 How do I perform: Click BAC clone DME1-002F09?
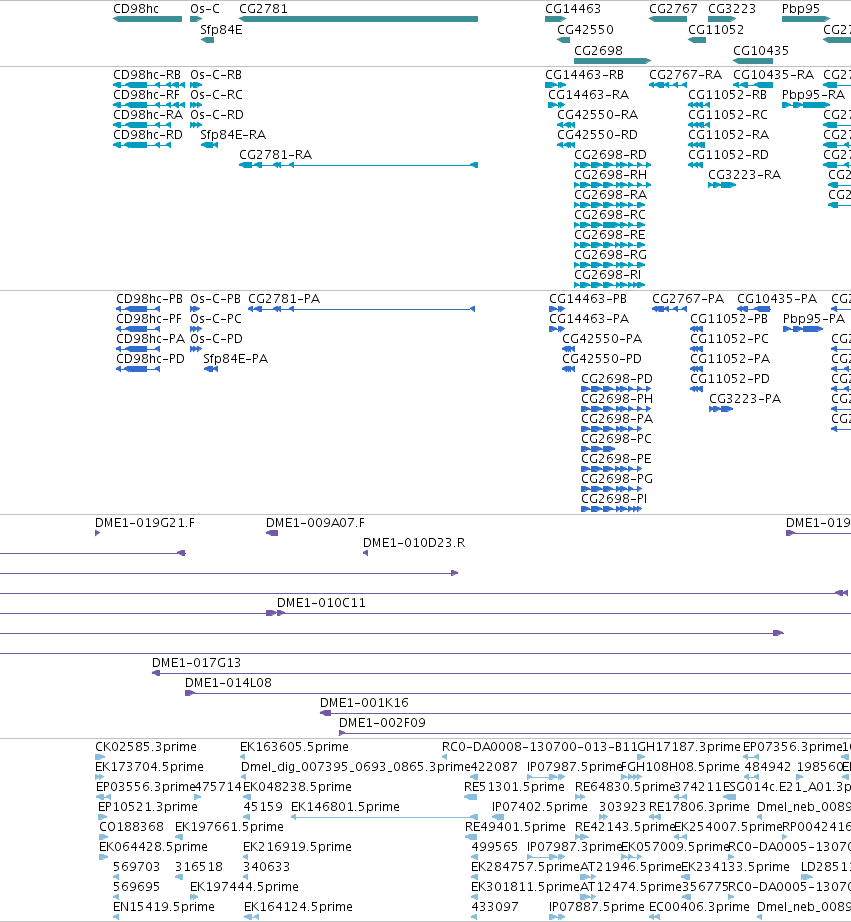[595, 733]
